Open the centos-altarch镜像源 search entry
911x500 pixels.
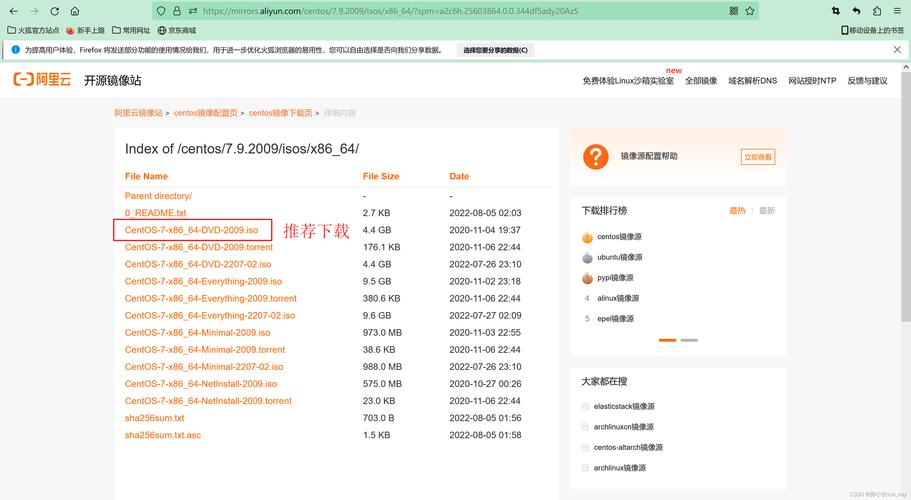[628, 447]
